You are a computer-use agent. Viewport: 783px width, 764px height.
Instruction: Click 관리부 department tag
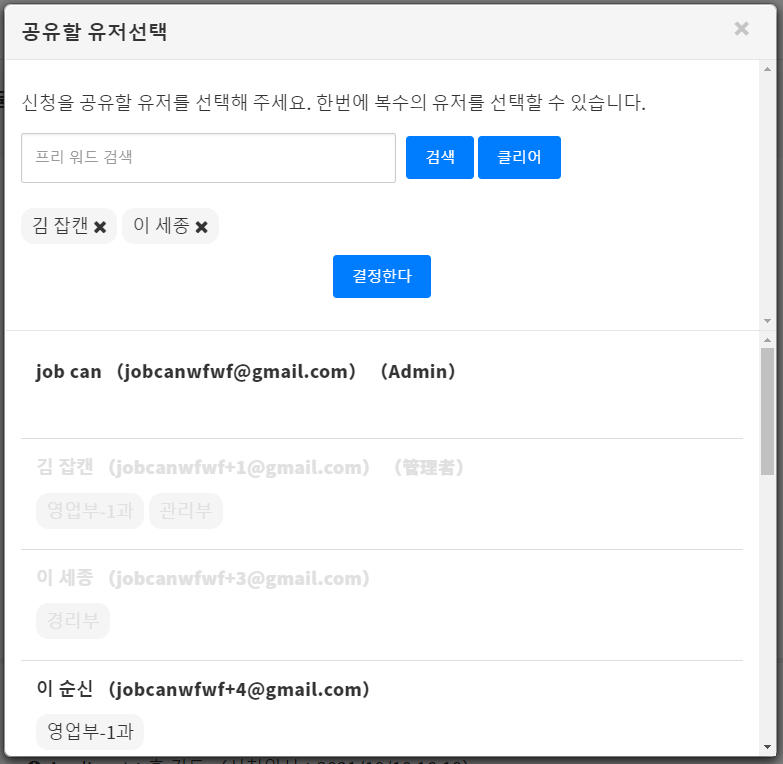click(x=186, y=511)
